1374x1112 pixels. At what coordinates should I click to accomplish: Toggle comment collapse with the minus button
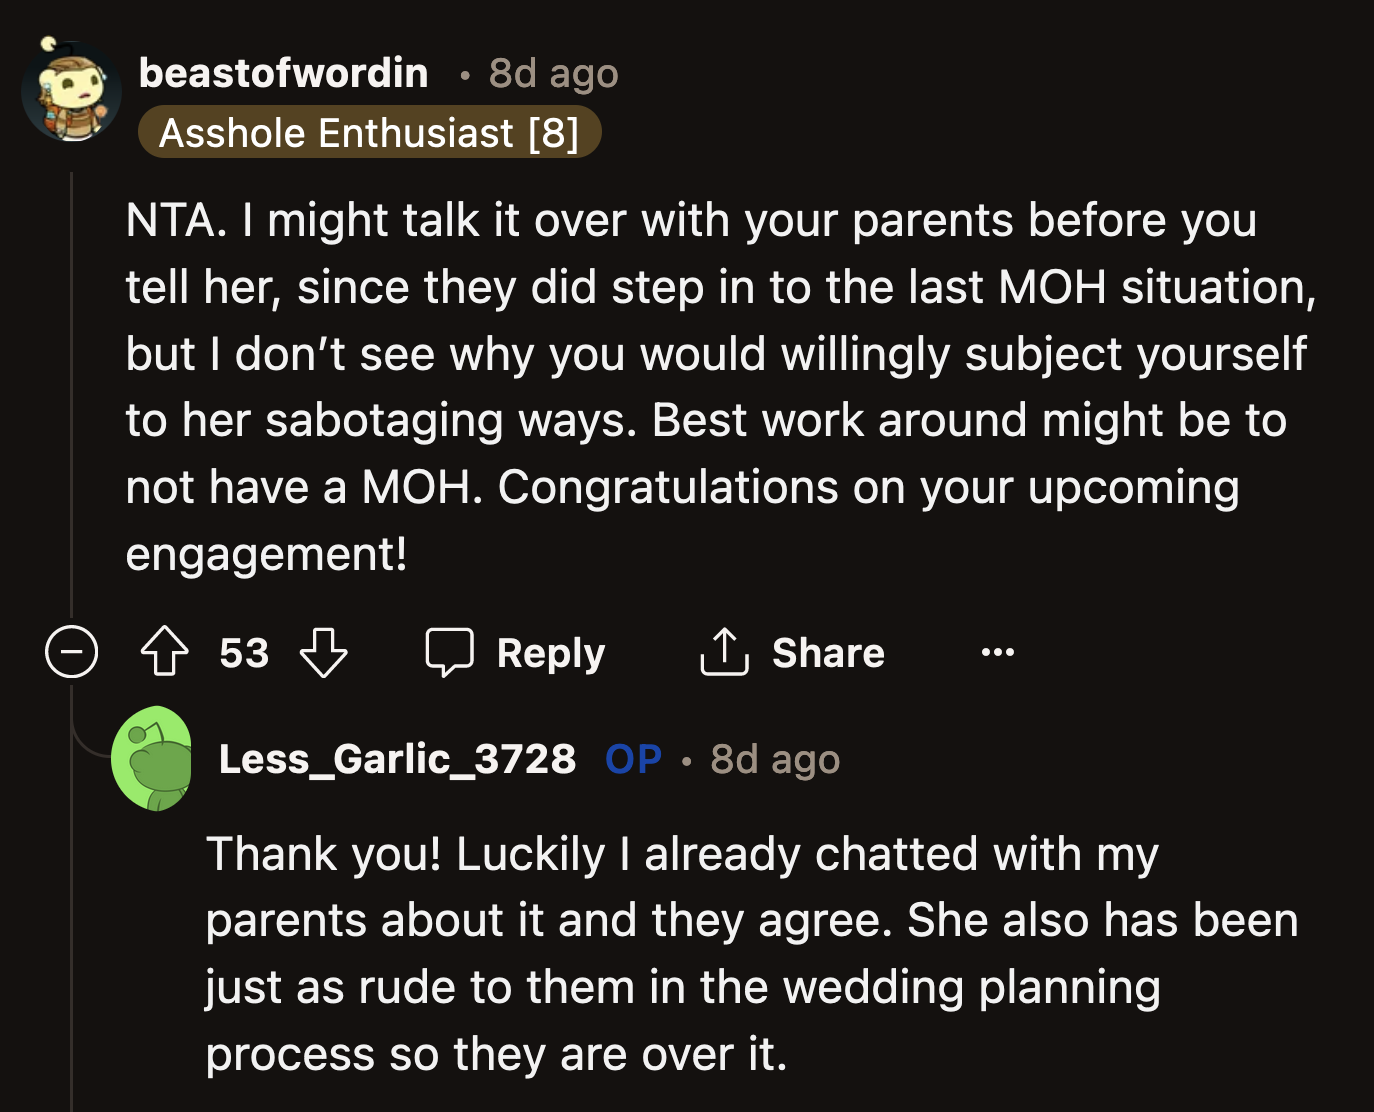click(x=71, y=653)
